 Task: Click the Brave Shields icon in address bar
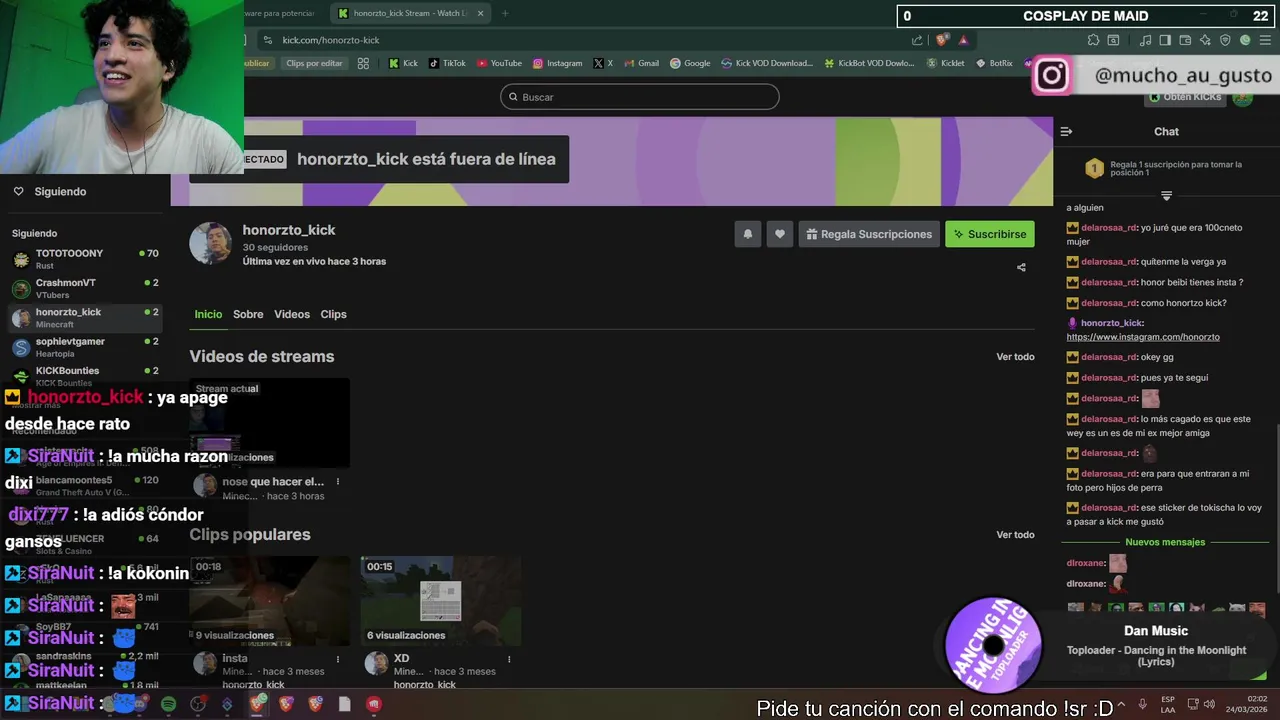[x=942, y=40]
